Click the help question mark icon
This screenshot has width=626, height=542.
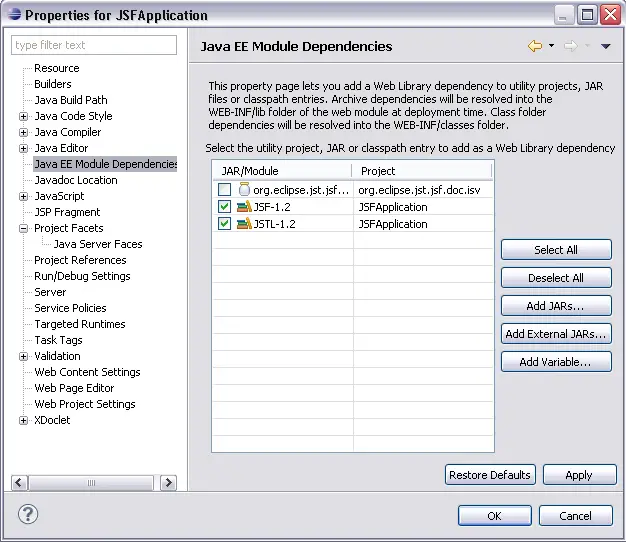pyautogui.click(x=28, y=515)
